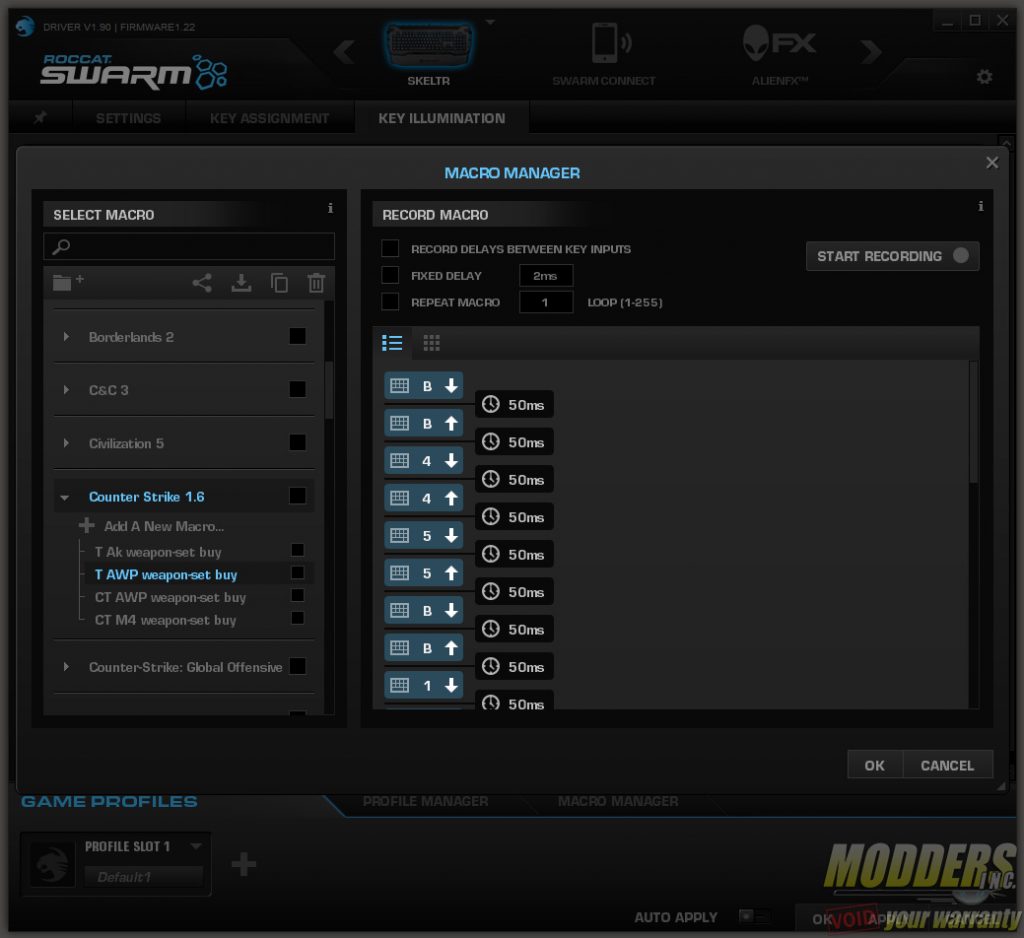Select the SKELTR keyboard device icon

428,44
